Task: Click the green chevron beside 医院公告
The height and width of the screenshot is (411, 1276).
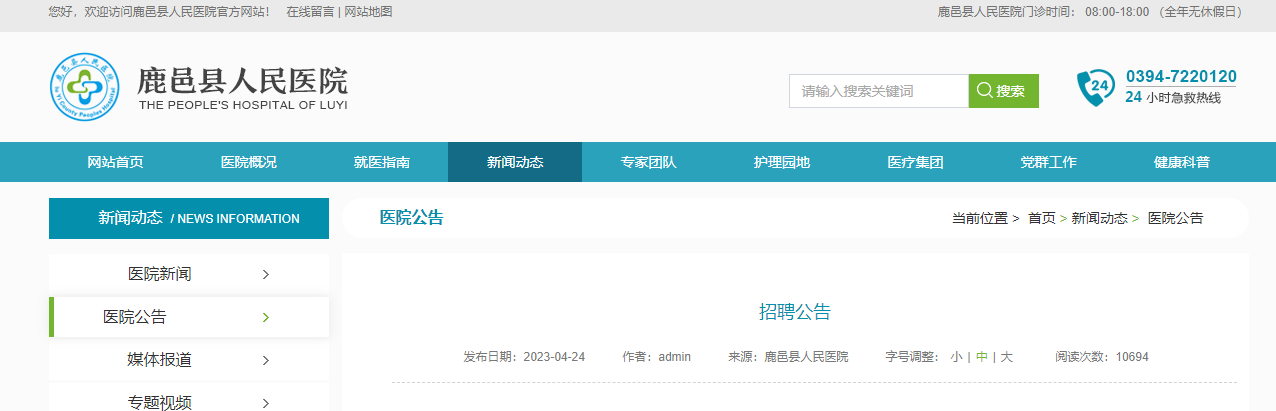Action: click(265, 317)
